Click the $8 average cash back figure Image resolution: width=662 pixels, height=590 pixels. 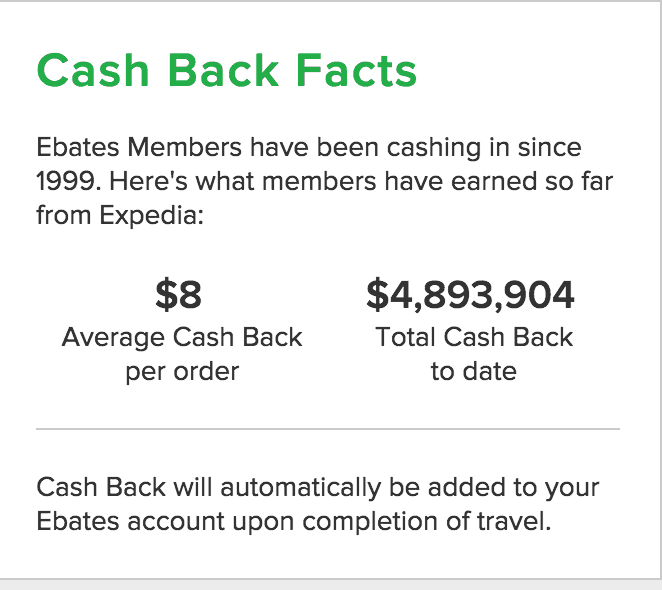click(179, 294)
